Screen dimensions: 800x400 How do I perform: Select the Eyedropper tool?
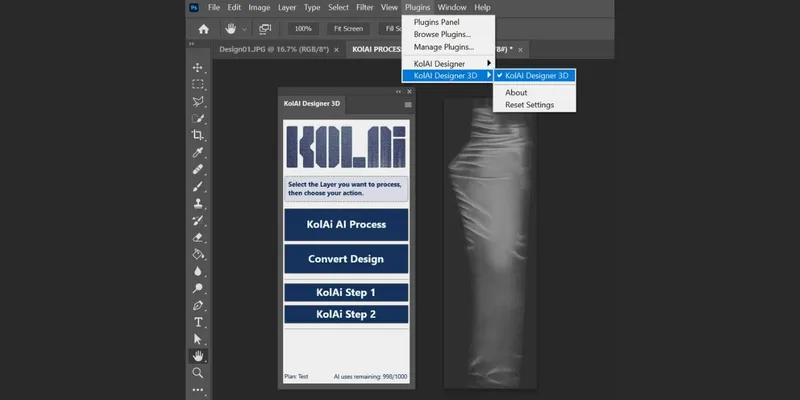198,152
